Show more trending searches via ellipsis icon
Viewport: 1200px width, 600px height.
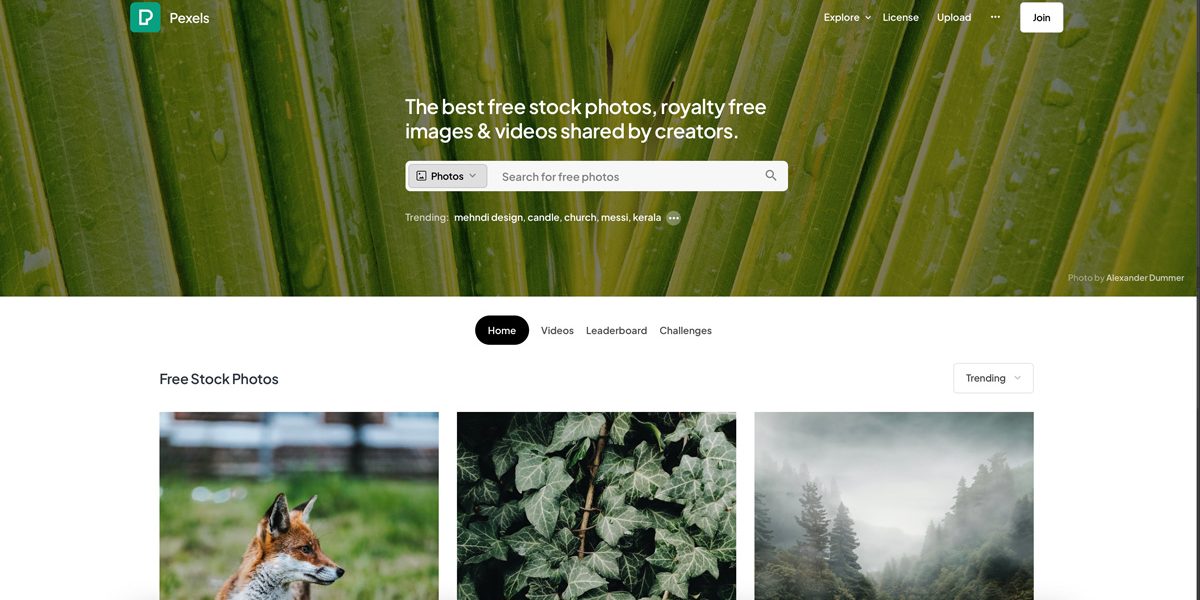[674, 218]
